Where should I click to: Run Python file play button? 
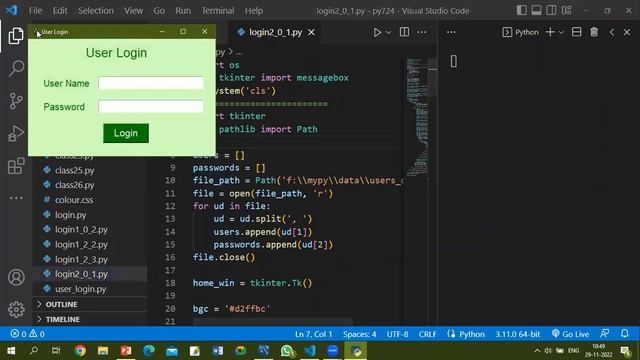pyautogui.click(x=377, y=32)
